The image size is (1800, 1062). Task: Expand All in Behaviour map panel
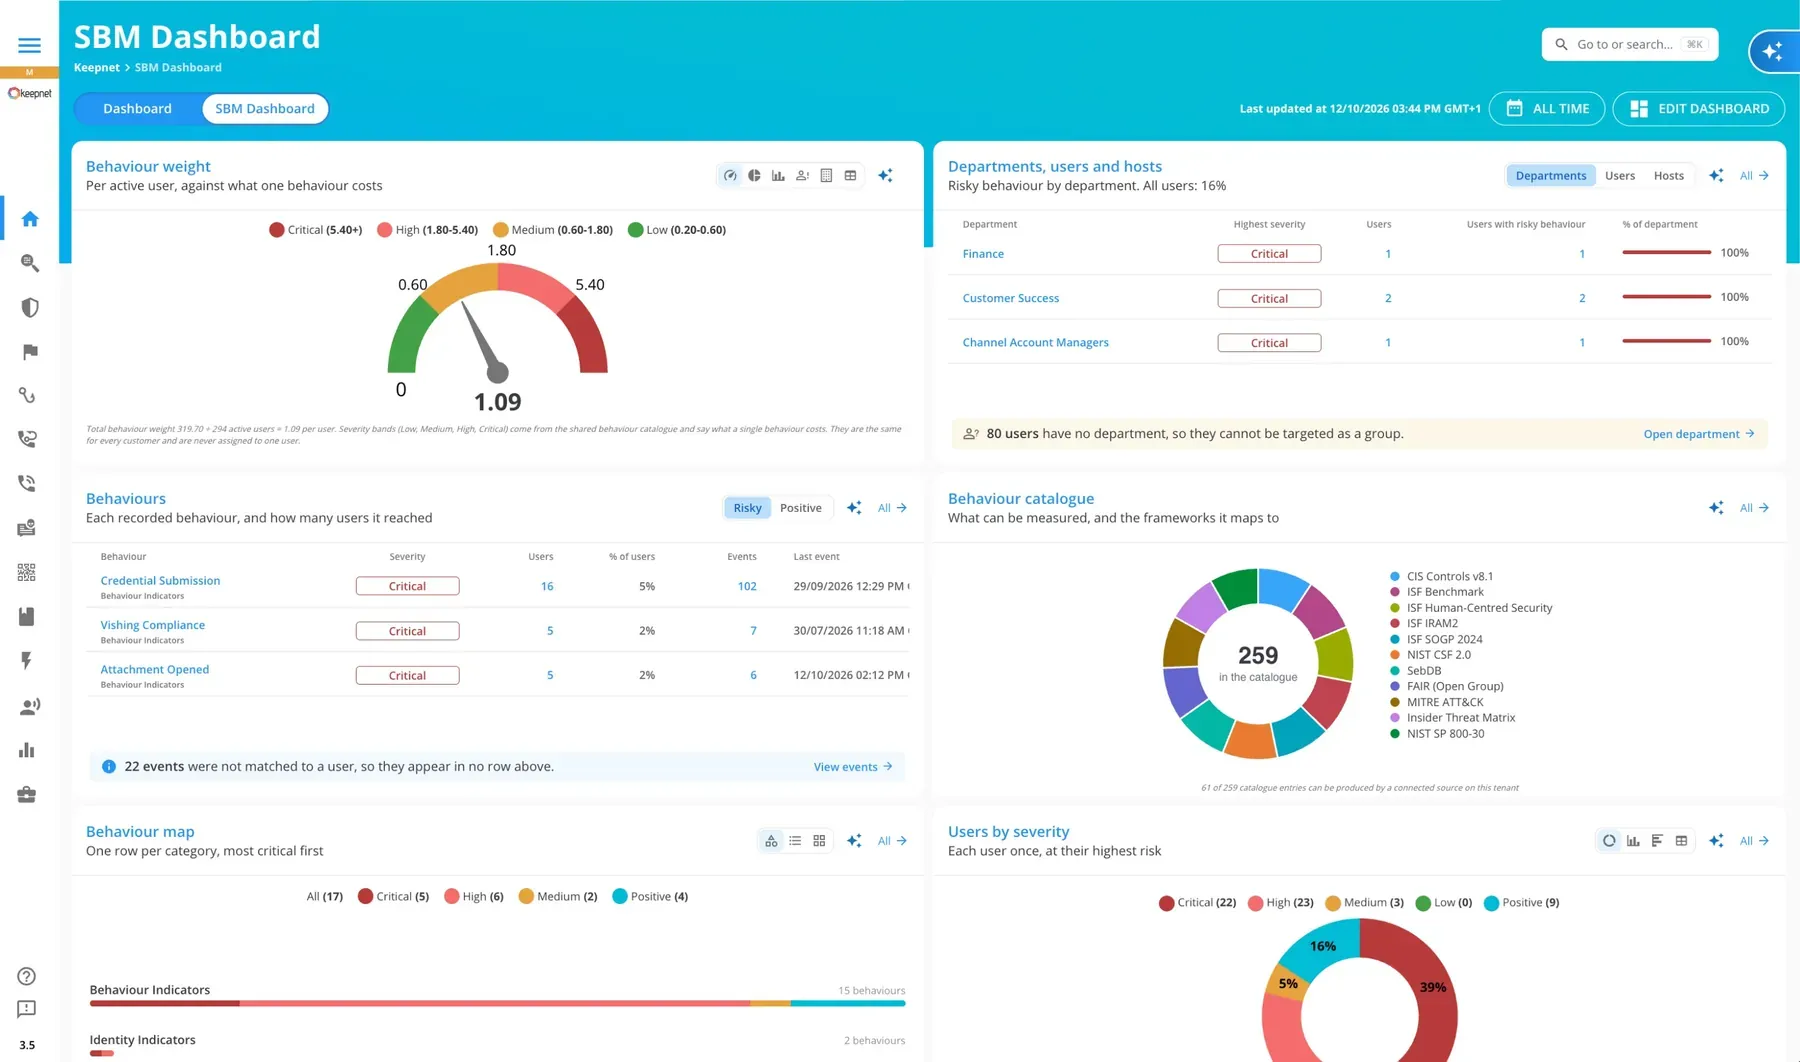pos(892,841)
